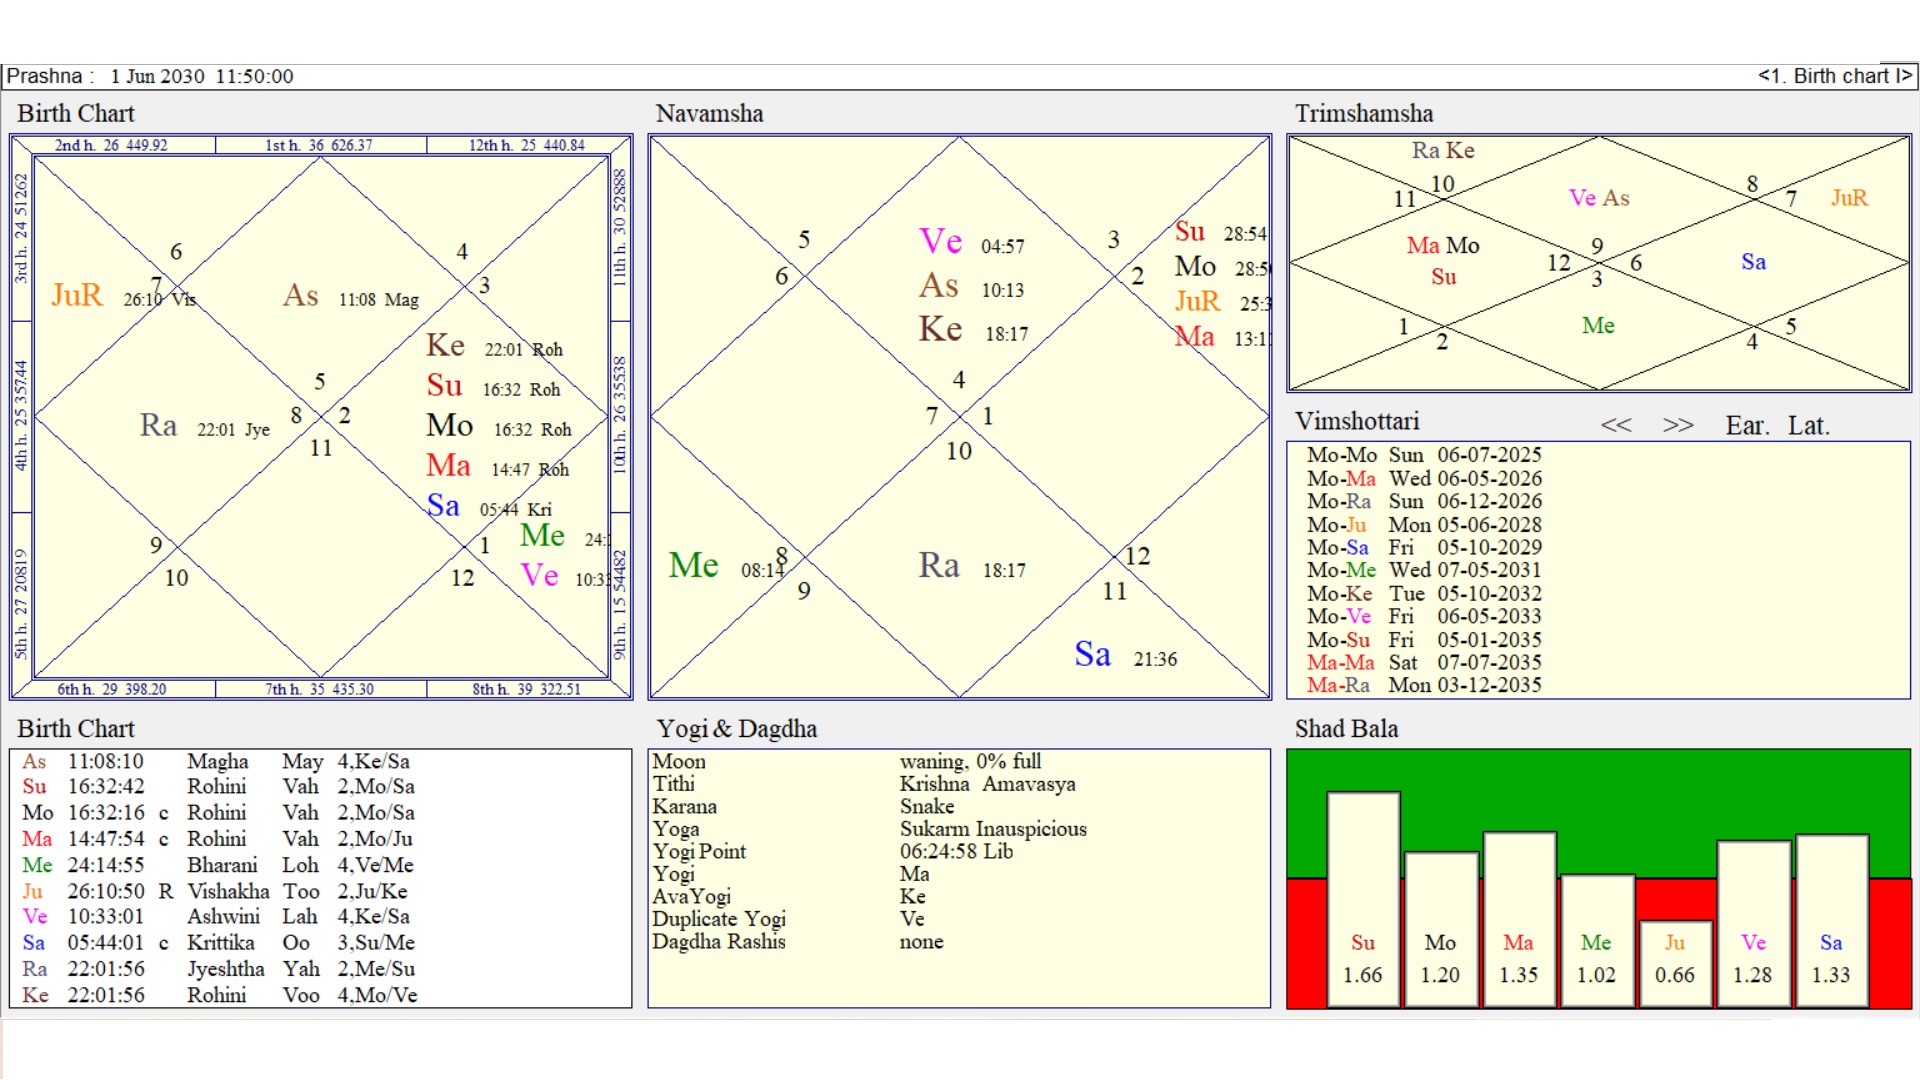This screenshot has height=1080, width=1920.
Task: Go to next Vimshottari period with >>
Action: tap(1678, 425)
